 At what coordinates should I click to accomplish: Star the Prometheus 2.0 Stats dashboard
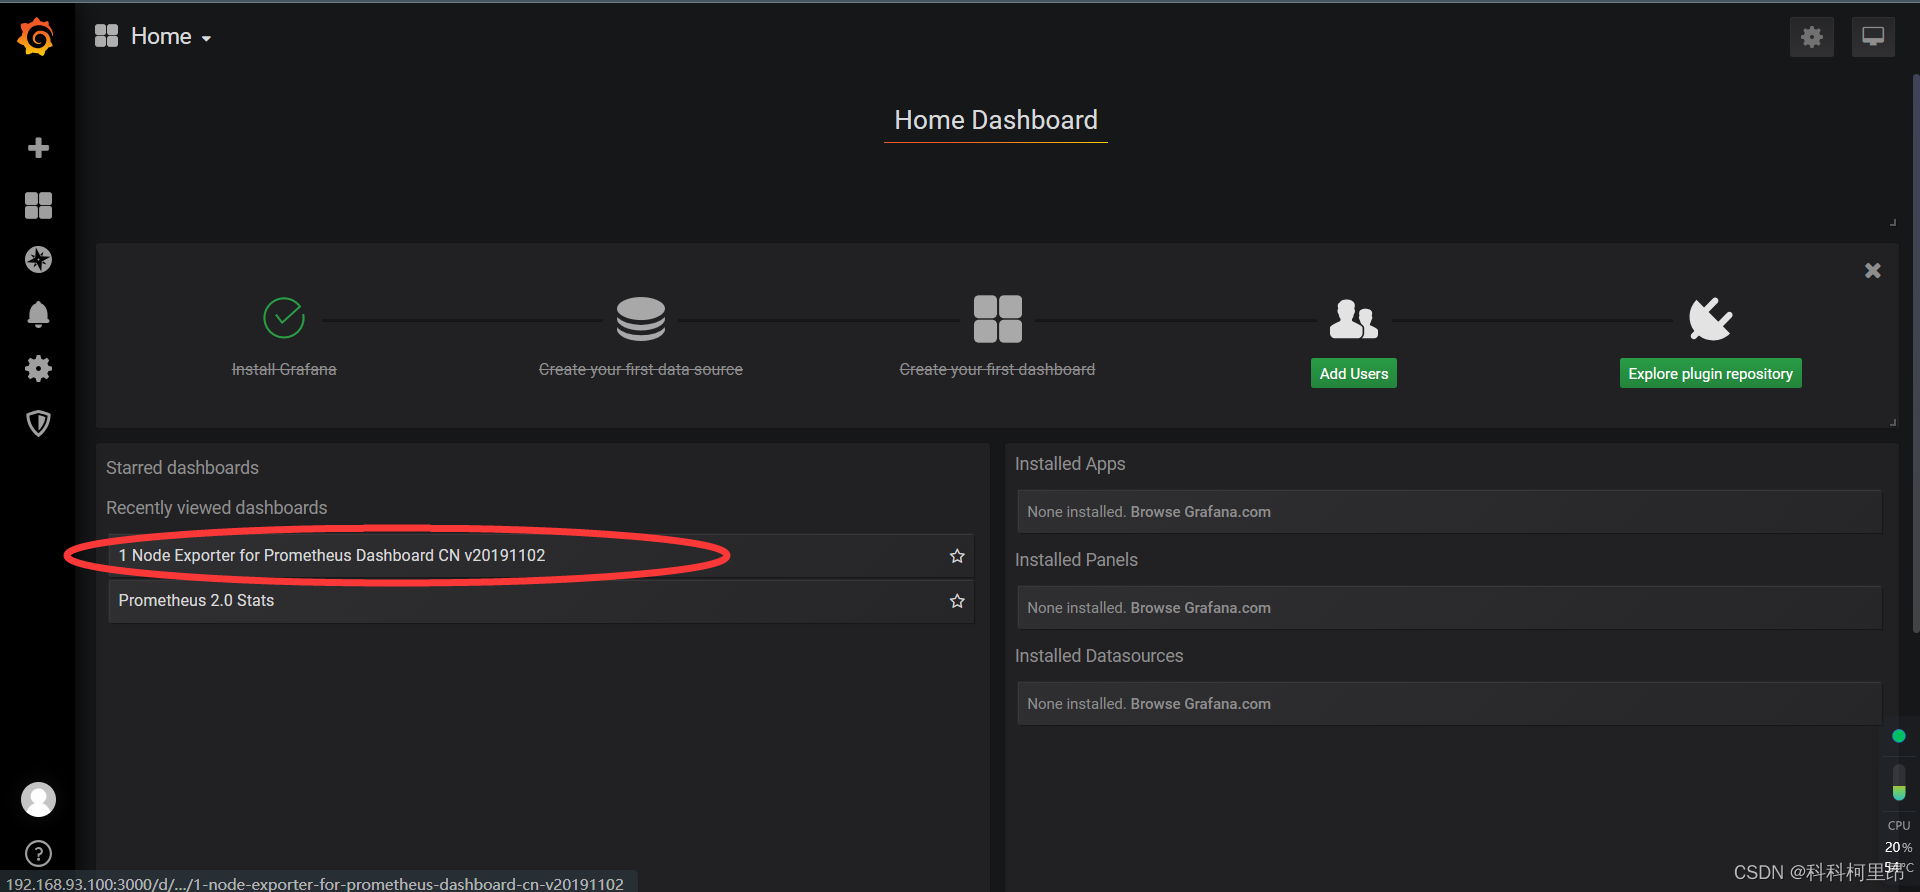957,601
